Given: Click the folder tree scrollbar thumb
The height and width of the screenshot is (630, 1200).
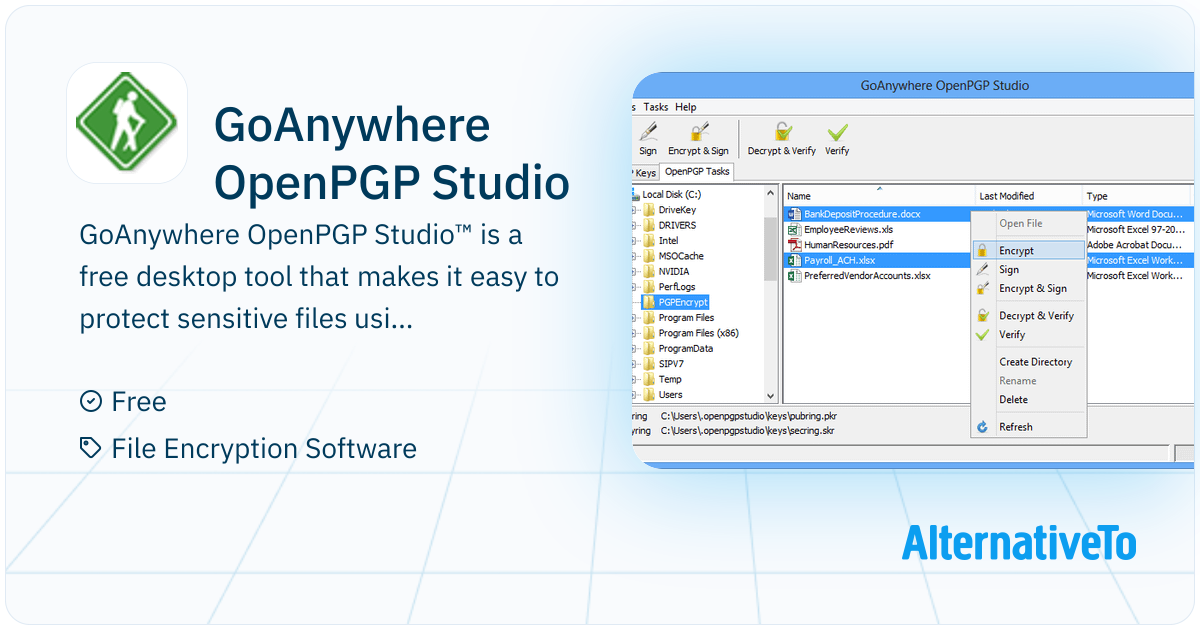Looking at the screenshot, I should (x=771, y=250).
